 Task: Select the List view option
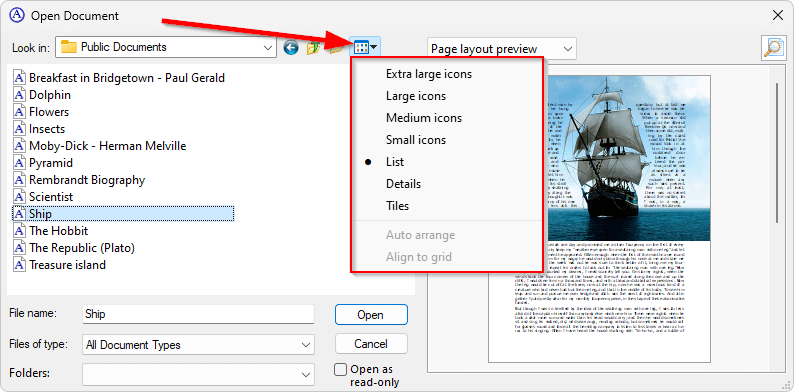(x=394, y=162)
